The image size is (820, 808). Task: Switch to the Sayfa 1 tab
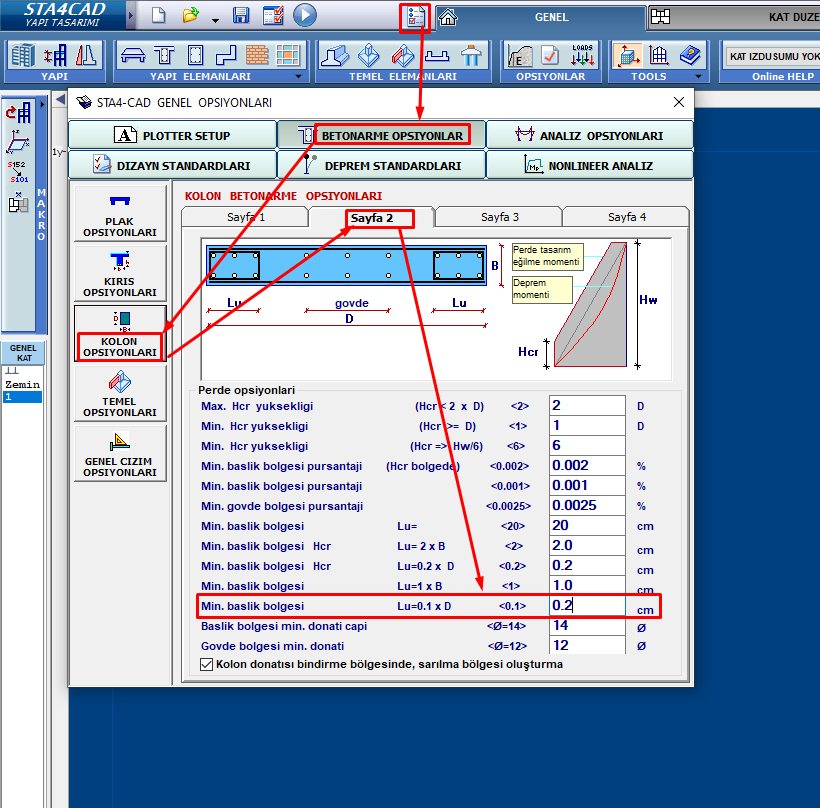pyautogui.click(x=245, y=217)
